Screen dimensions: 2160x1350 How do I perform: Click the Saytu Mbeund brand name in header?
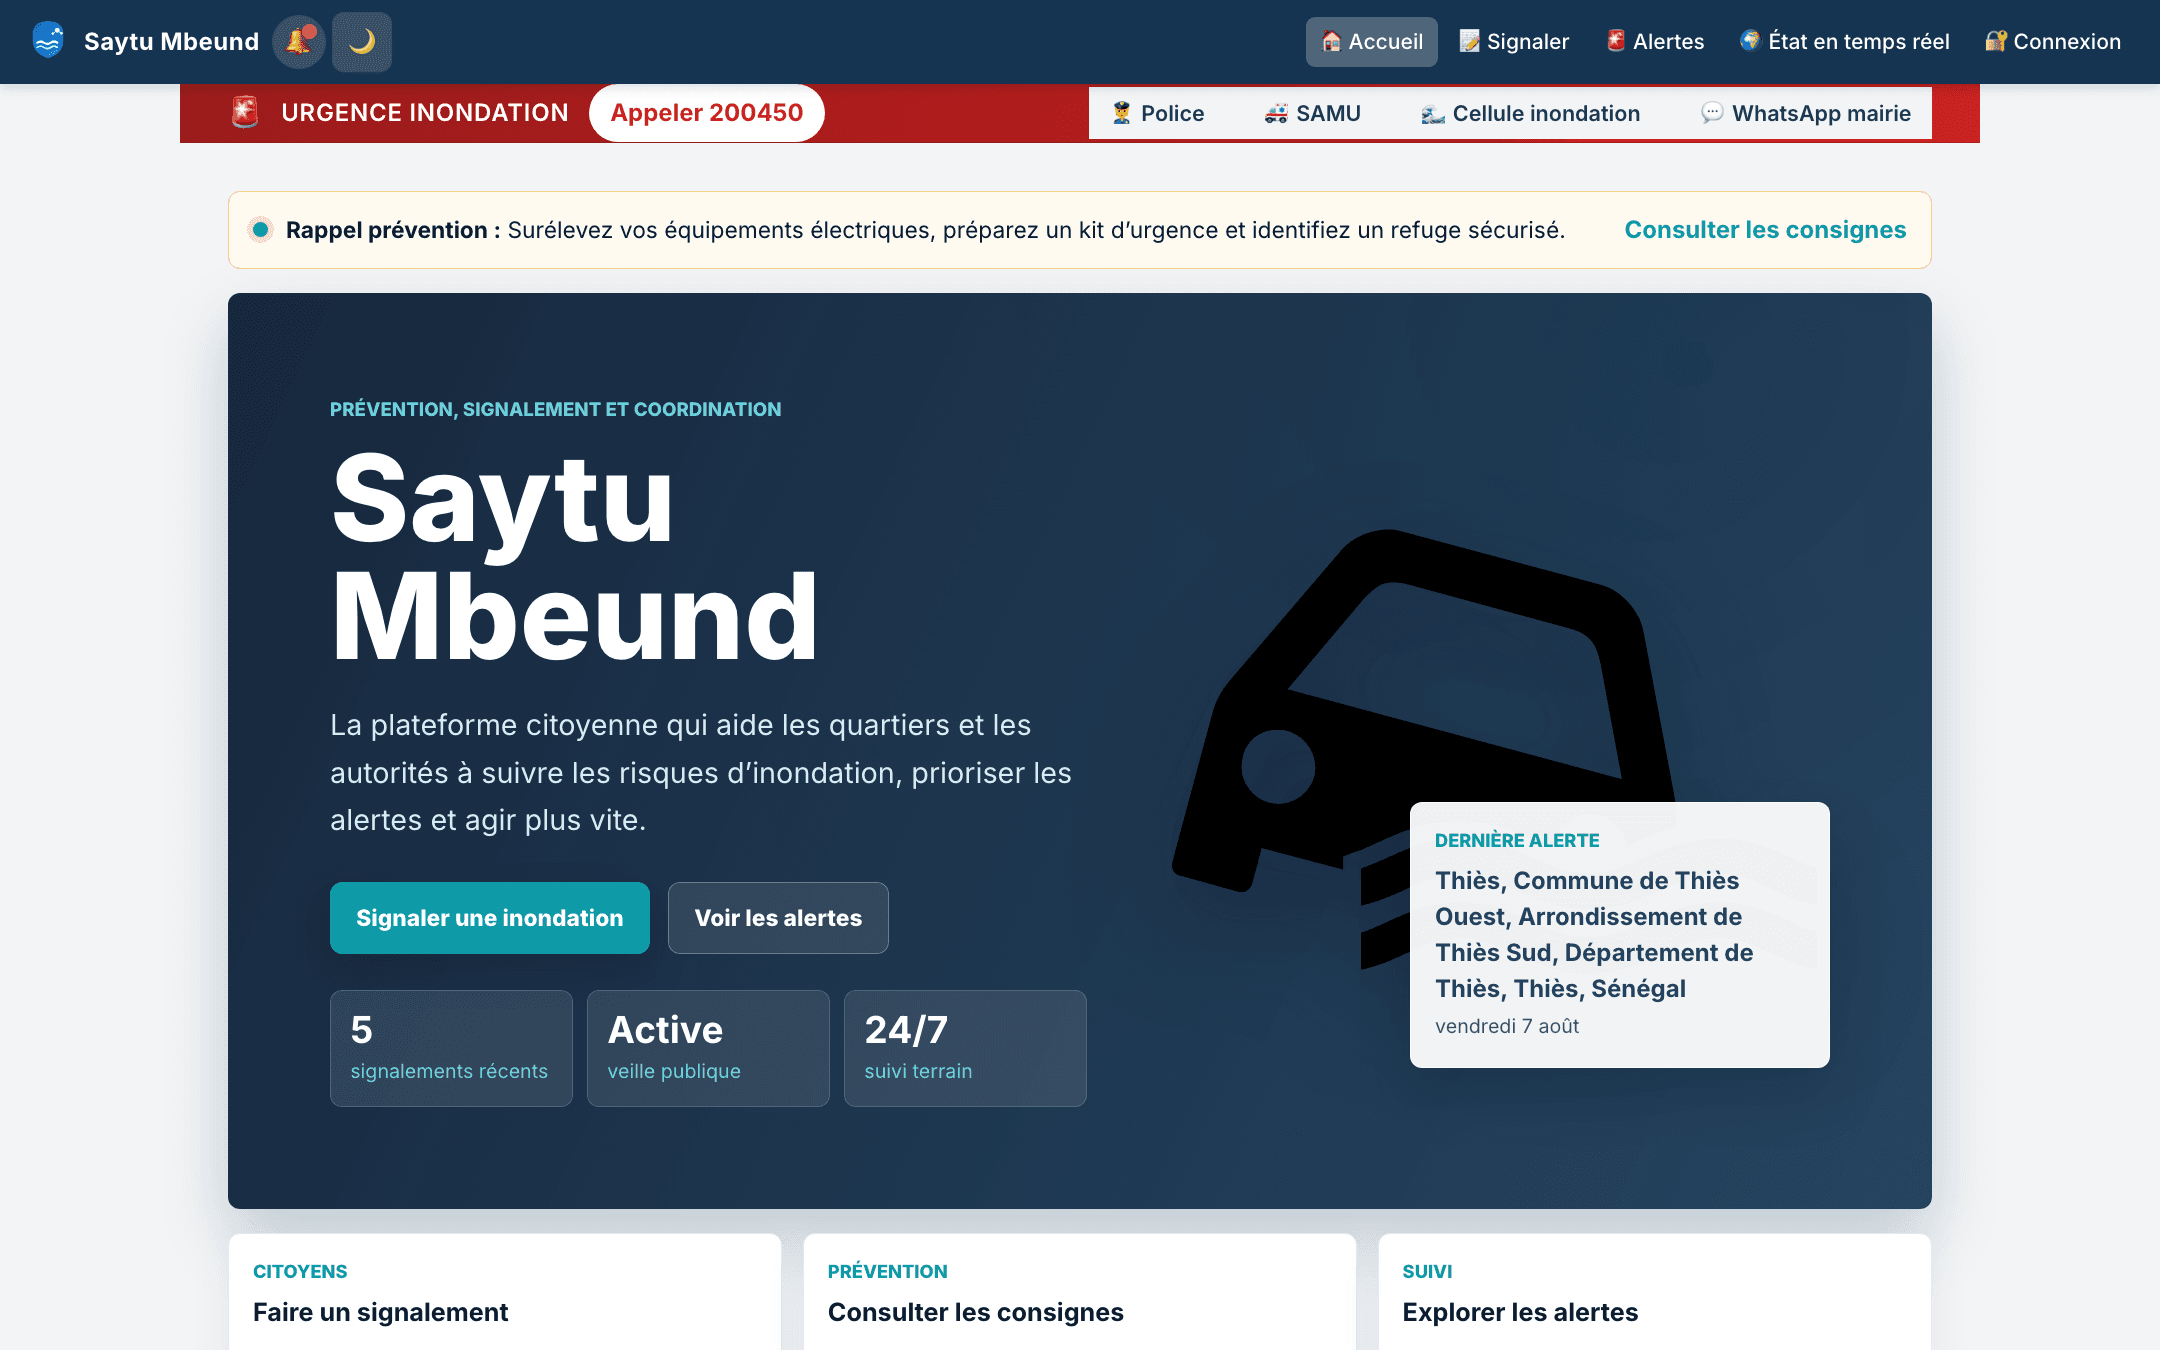(x=171, y=41)
